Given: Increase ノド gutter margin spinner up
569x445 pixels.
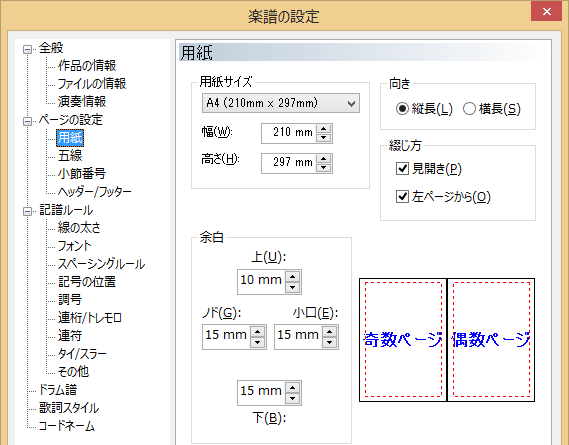Looking at the screenshot, I should 258,332.
